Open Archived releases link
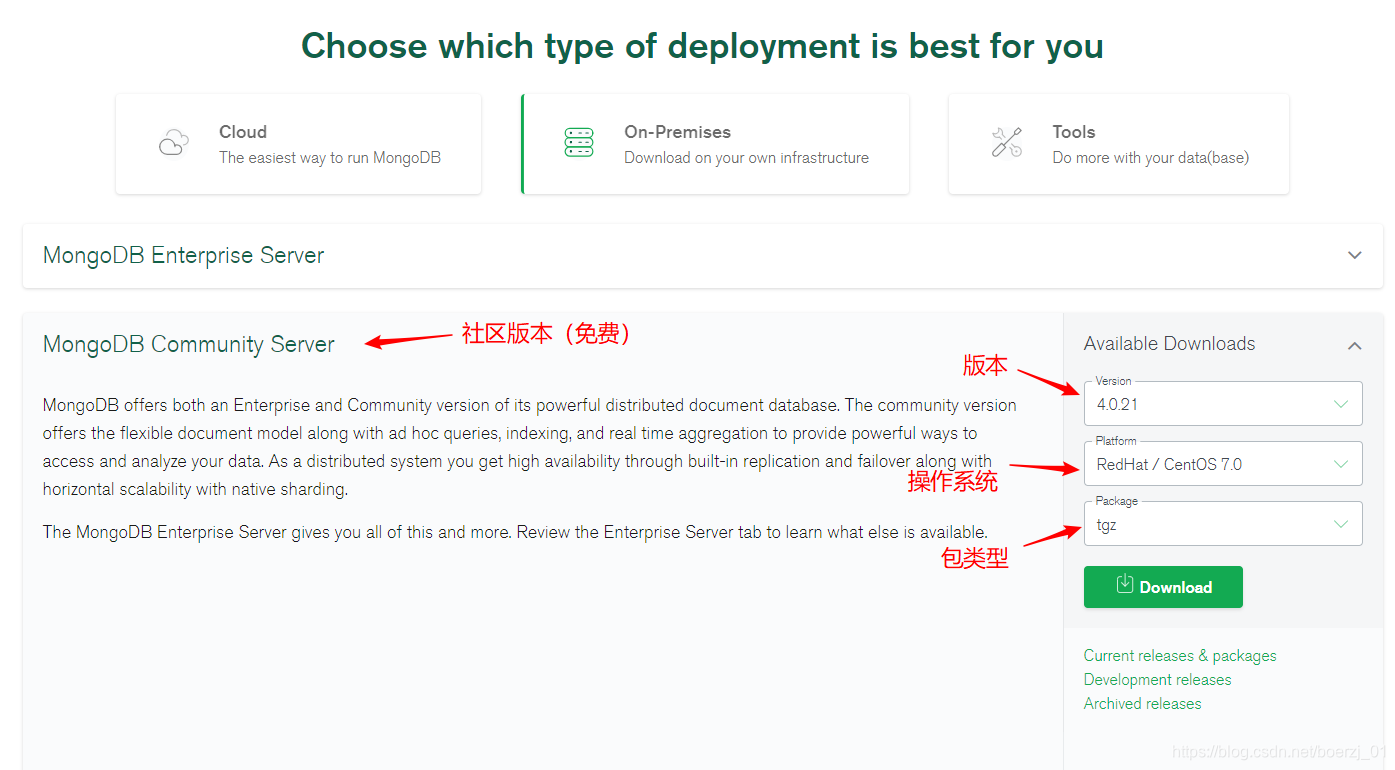 click(x=1142, y=704)
